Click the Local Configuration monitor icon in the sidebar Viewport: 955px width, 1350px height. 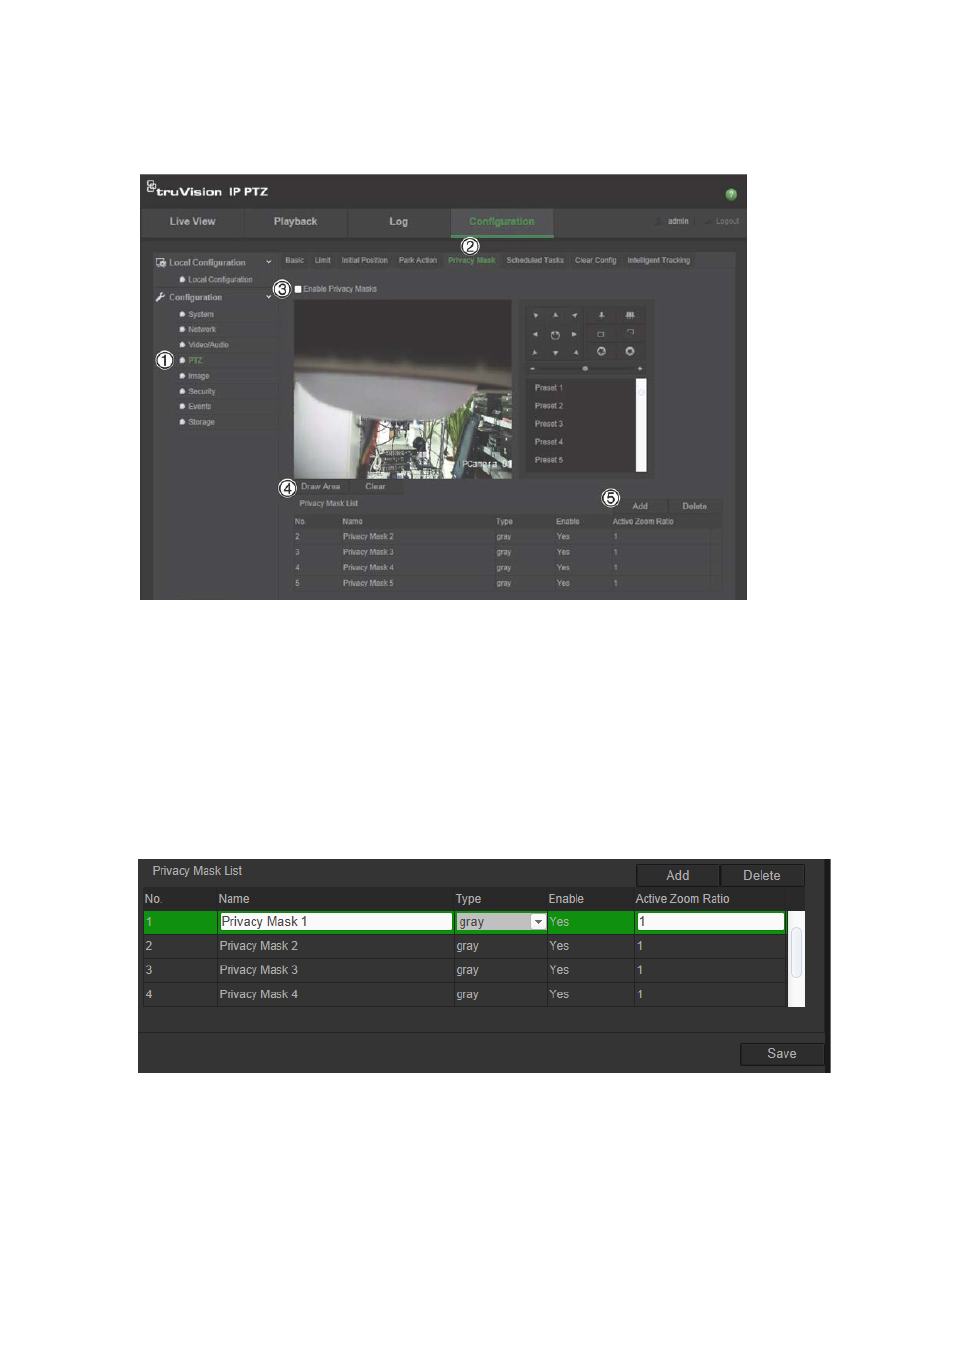point(160,263)
